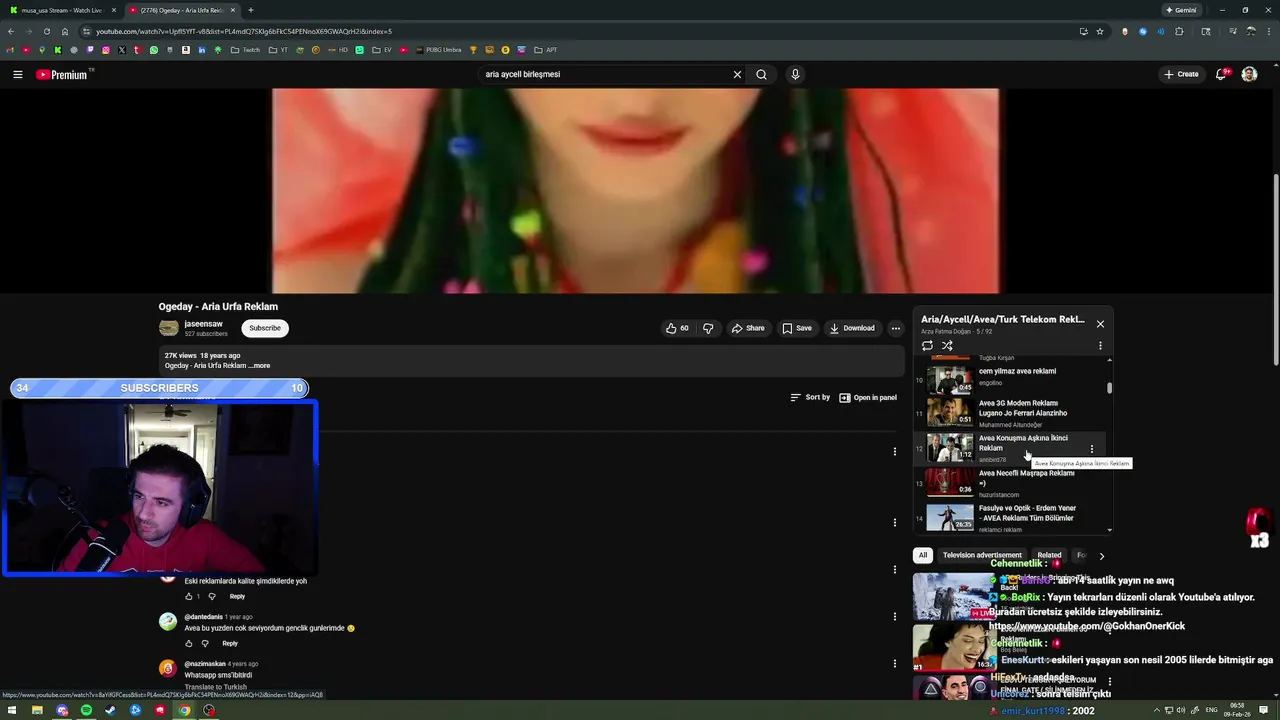The image size is (1280, 720).
Task: Close the playlist panel
Action: tap(1100, 324)
